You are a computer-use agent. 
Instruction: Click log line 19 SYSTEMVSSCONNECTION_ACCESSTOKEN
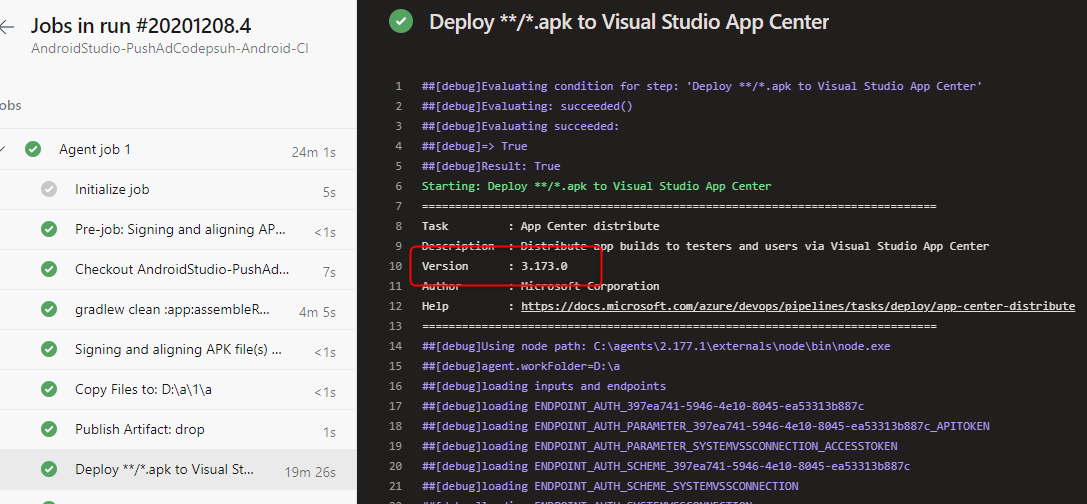(659, 446)
